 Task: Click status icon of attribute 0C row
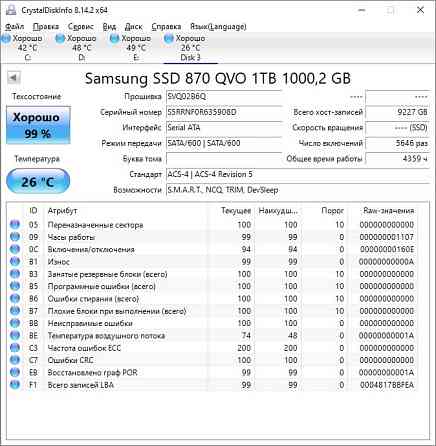coord(15,249)
